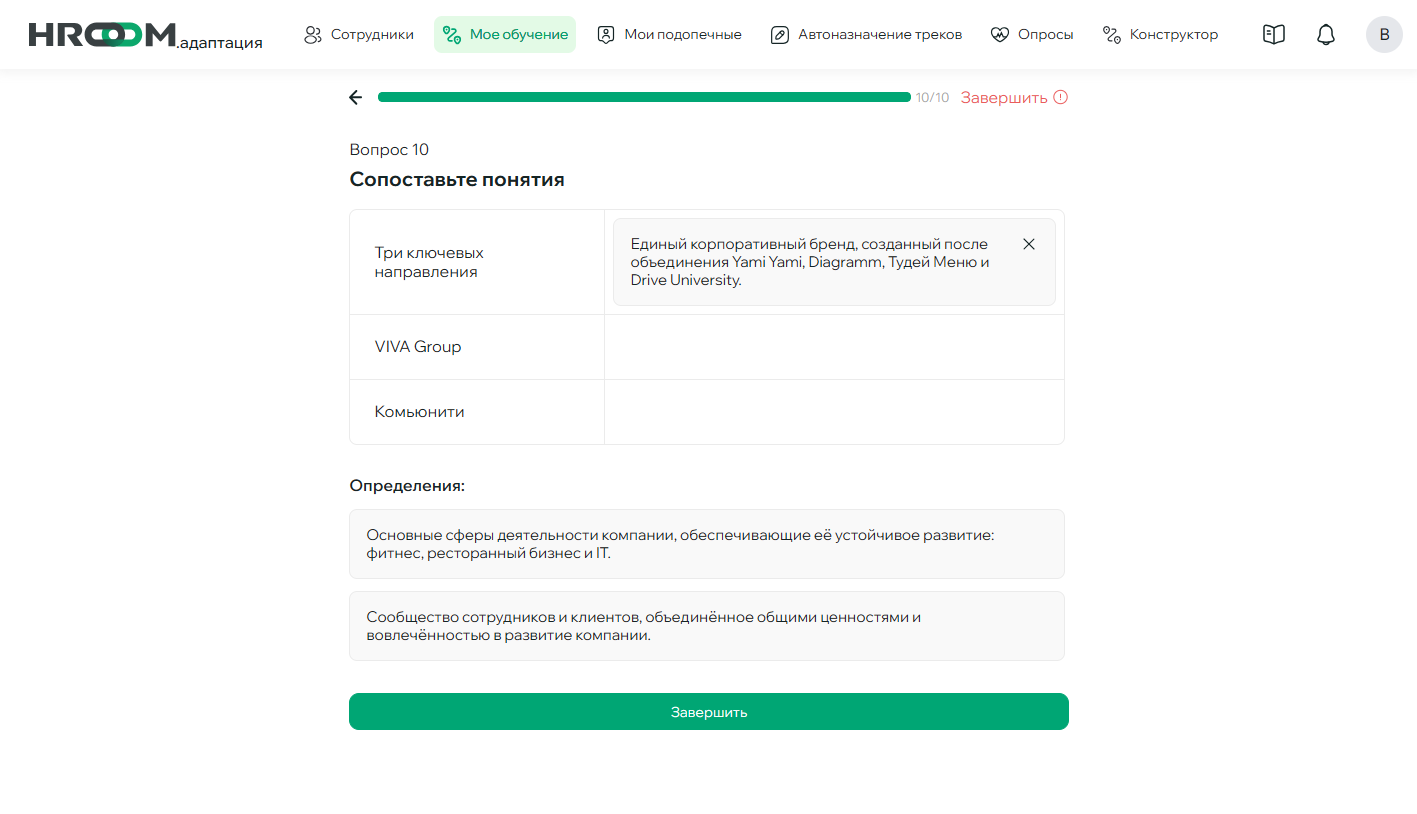Open the user profile avatar B

(1384, 34)
